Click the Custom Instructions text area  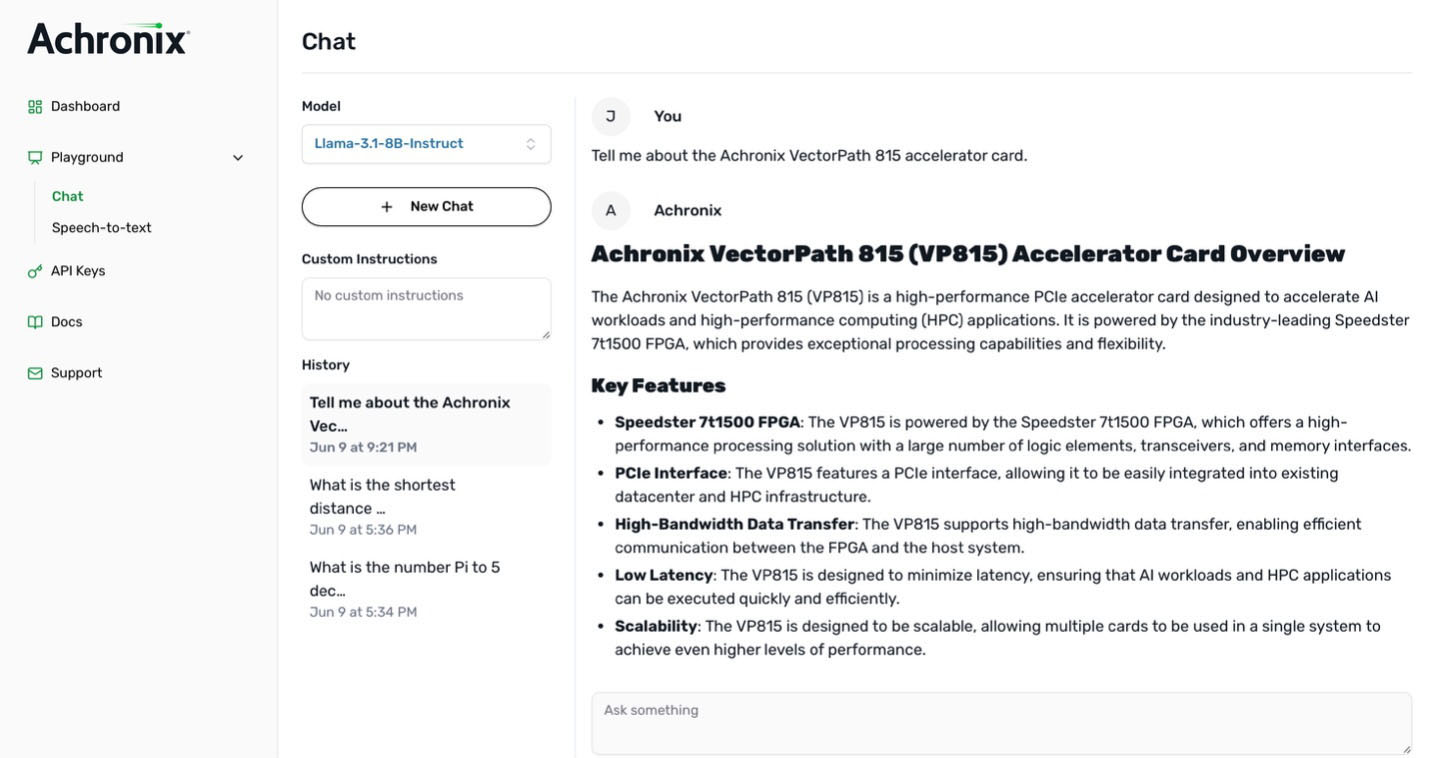point(426,309)
